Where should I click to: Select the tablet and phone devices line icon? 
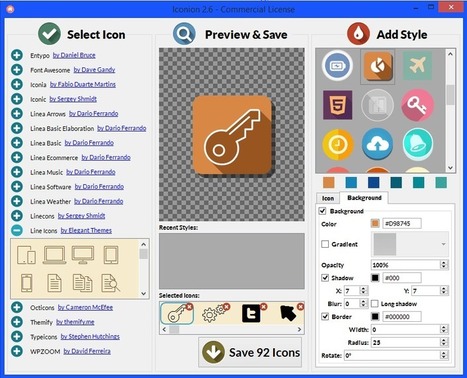click(26, 255)
